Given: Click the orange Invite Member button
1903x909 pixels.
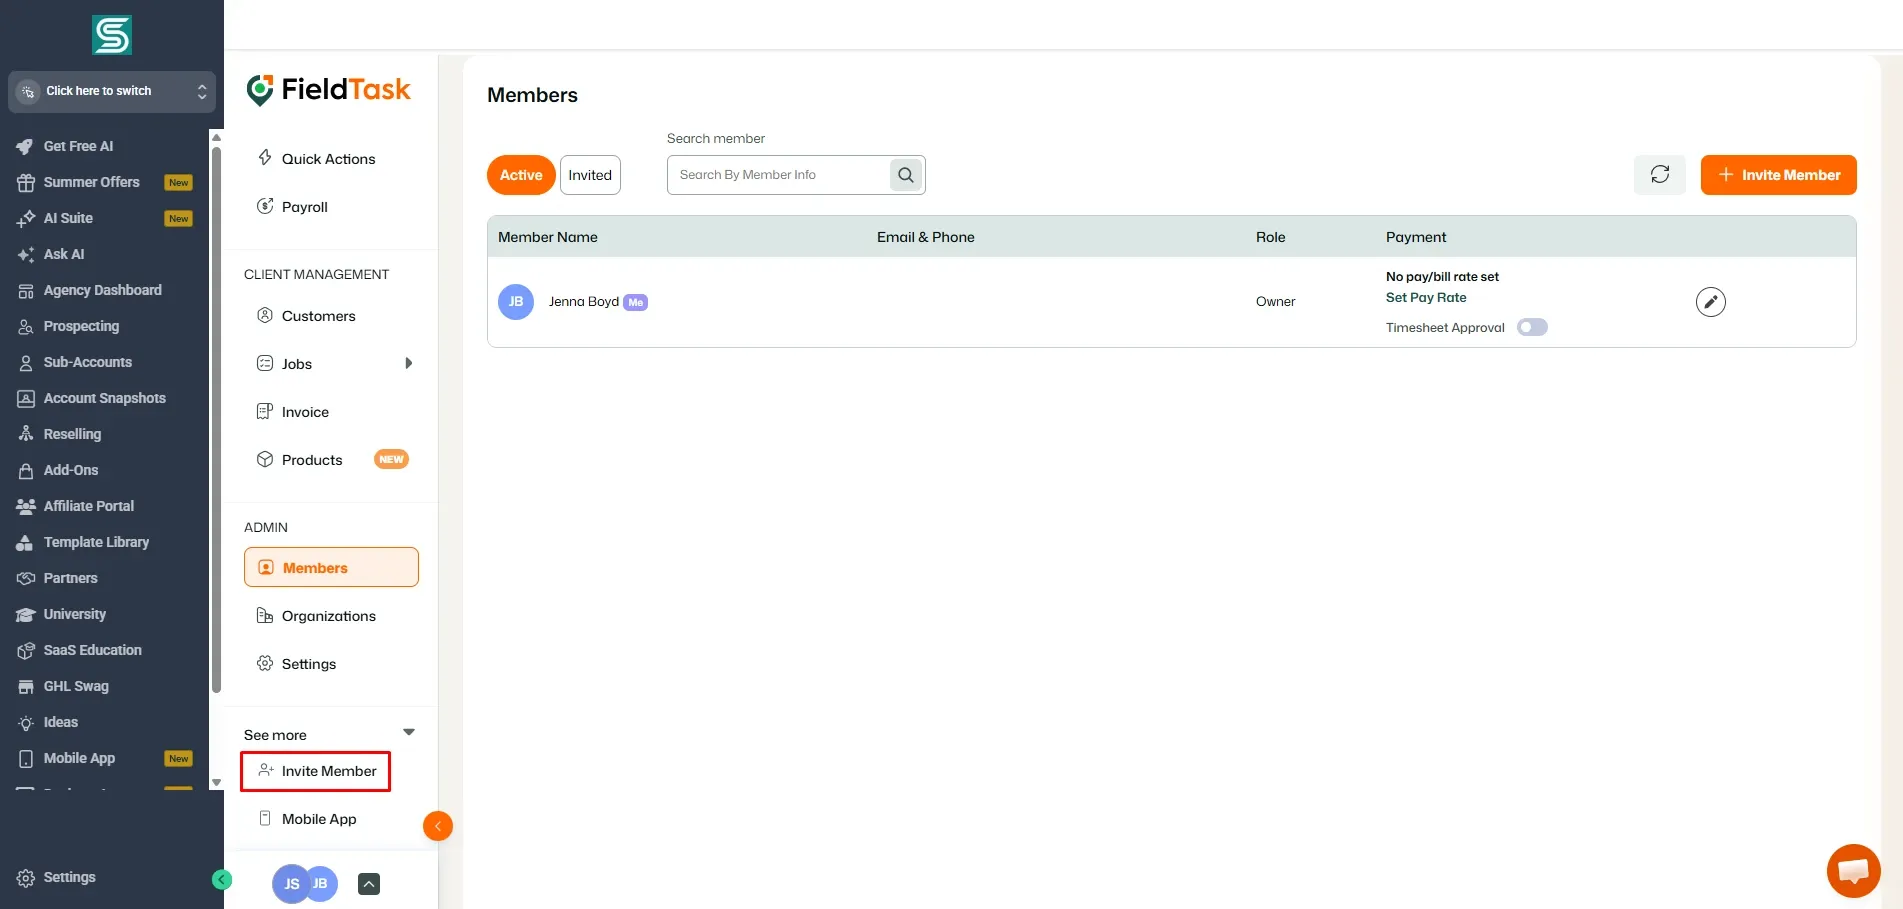Looking at the screenshot, I should tap(1778, 175).
